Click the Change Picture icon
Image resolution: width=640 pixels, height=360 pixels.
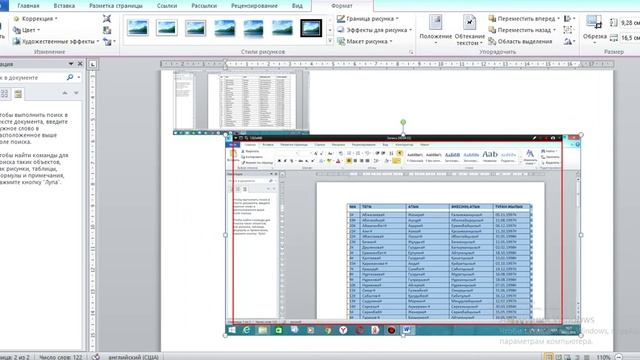[107, 30]
